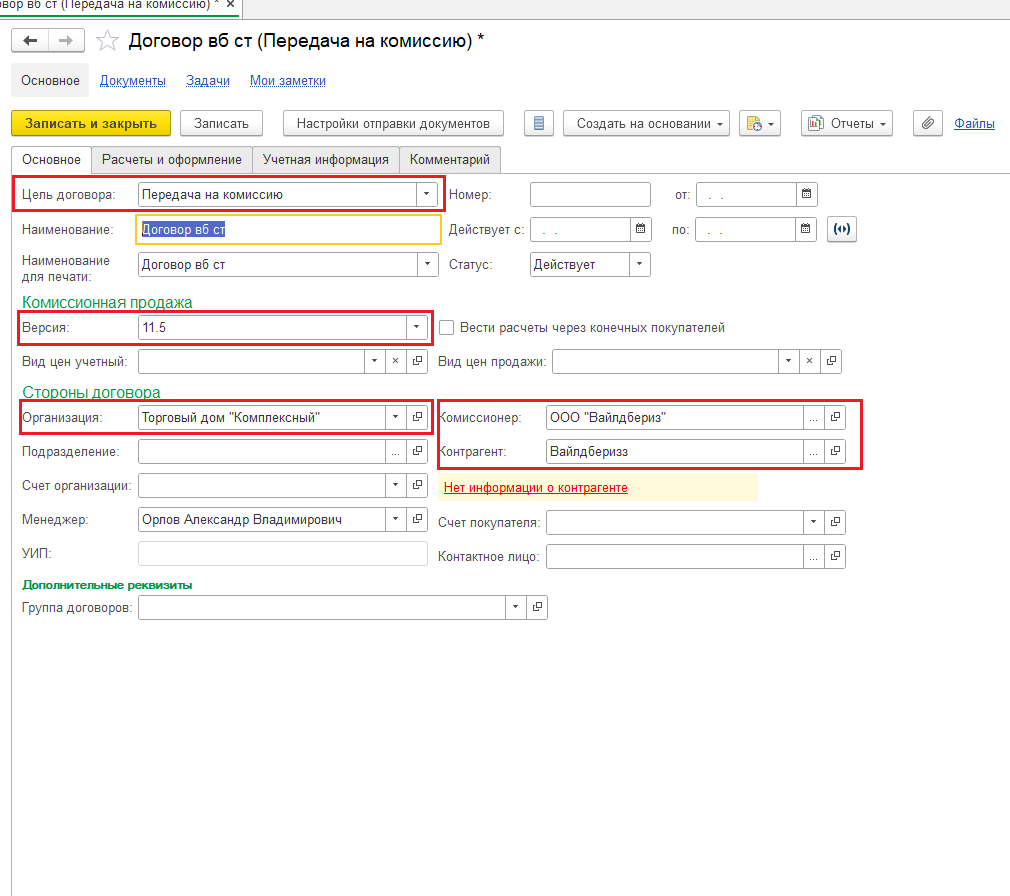1010x896 pixels.
Task: Open the document list icon button
Action: pos(539,123)
